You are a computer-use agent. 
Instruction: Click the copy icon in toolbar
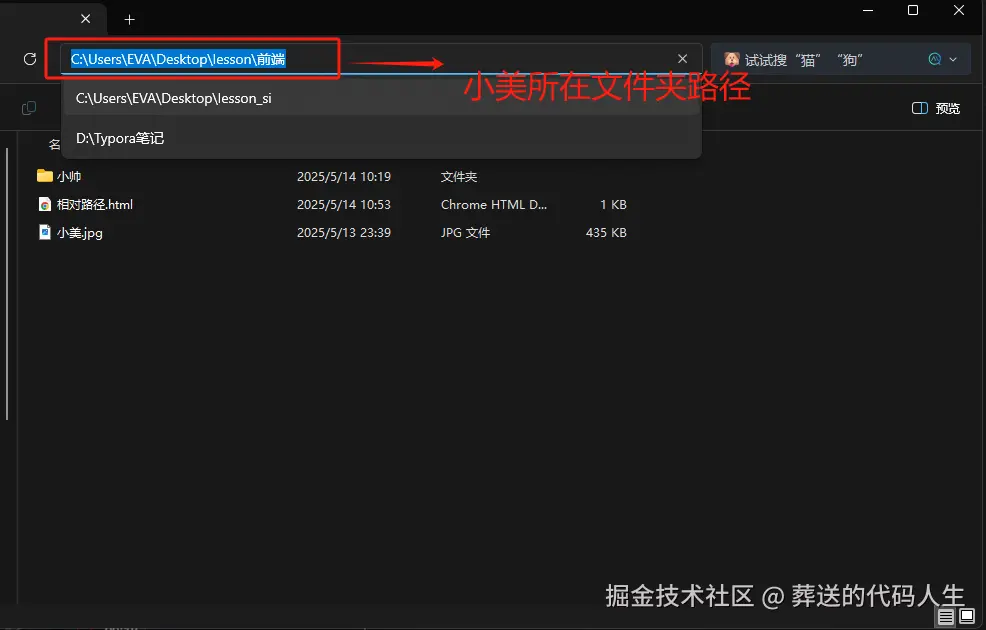tap(29, 108)
